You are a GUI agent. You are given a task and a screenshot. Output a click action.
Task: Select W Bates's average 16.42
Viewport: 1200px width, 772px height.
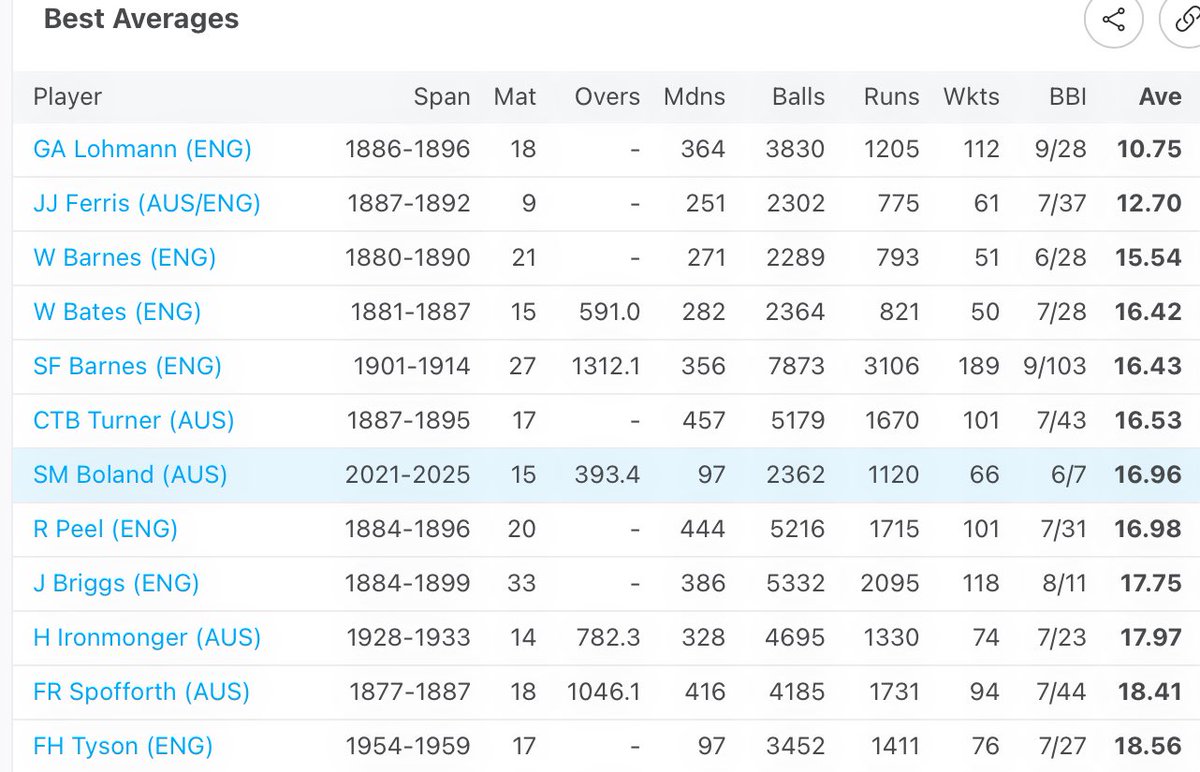(x=1149, y=312)
